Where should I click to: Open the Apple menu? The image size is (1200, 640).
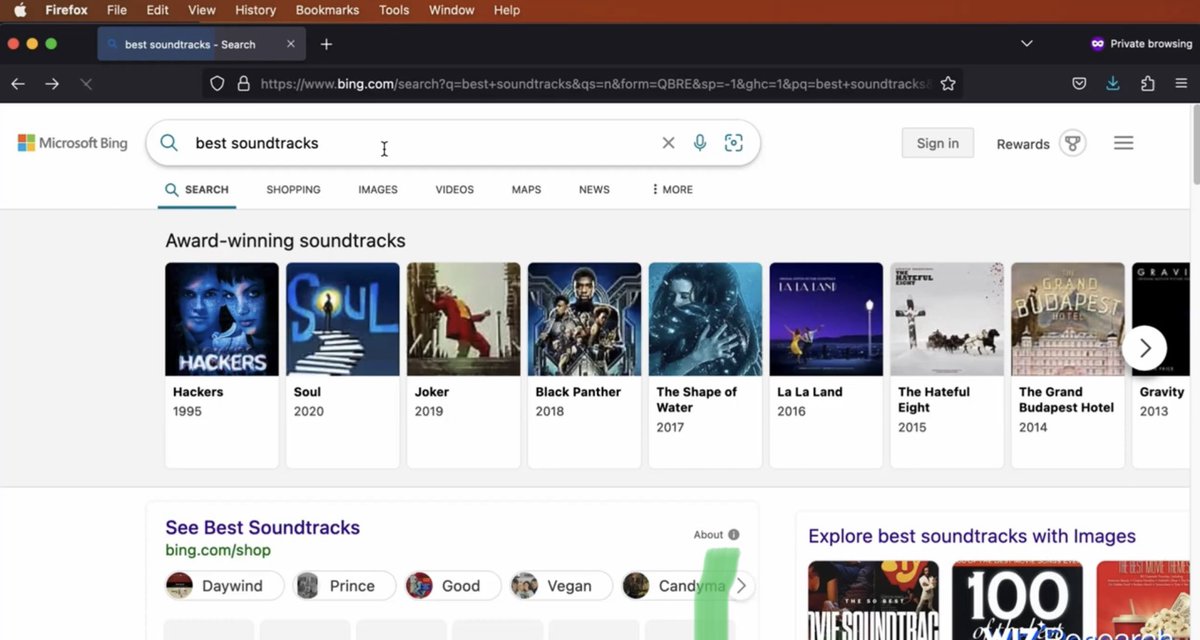click(x=20, y=10)
